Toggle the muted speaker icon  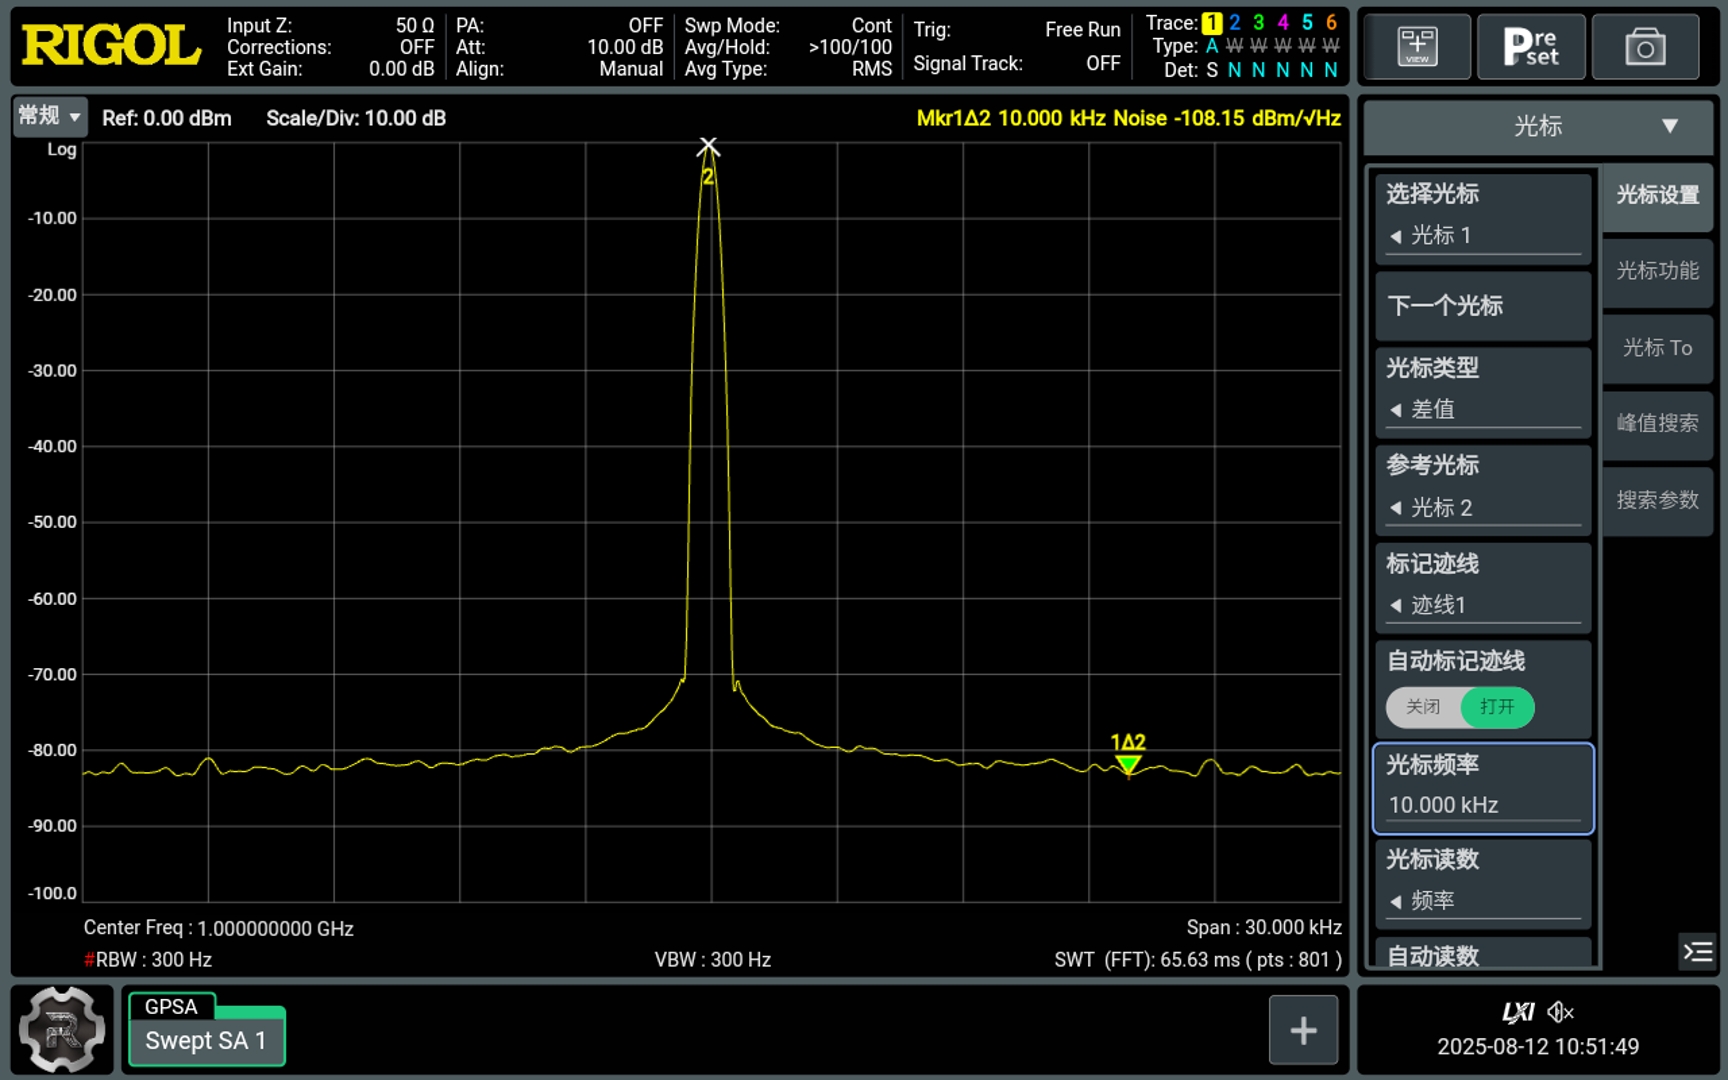(1558, 1012)
